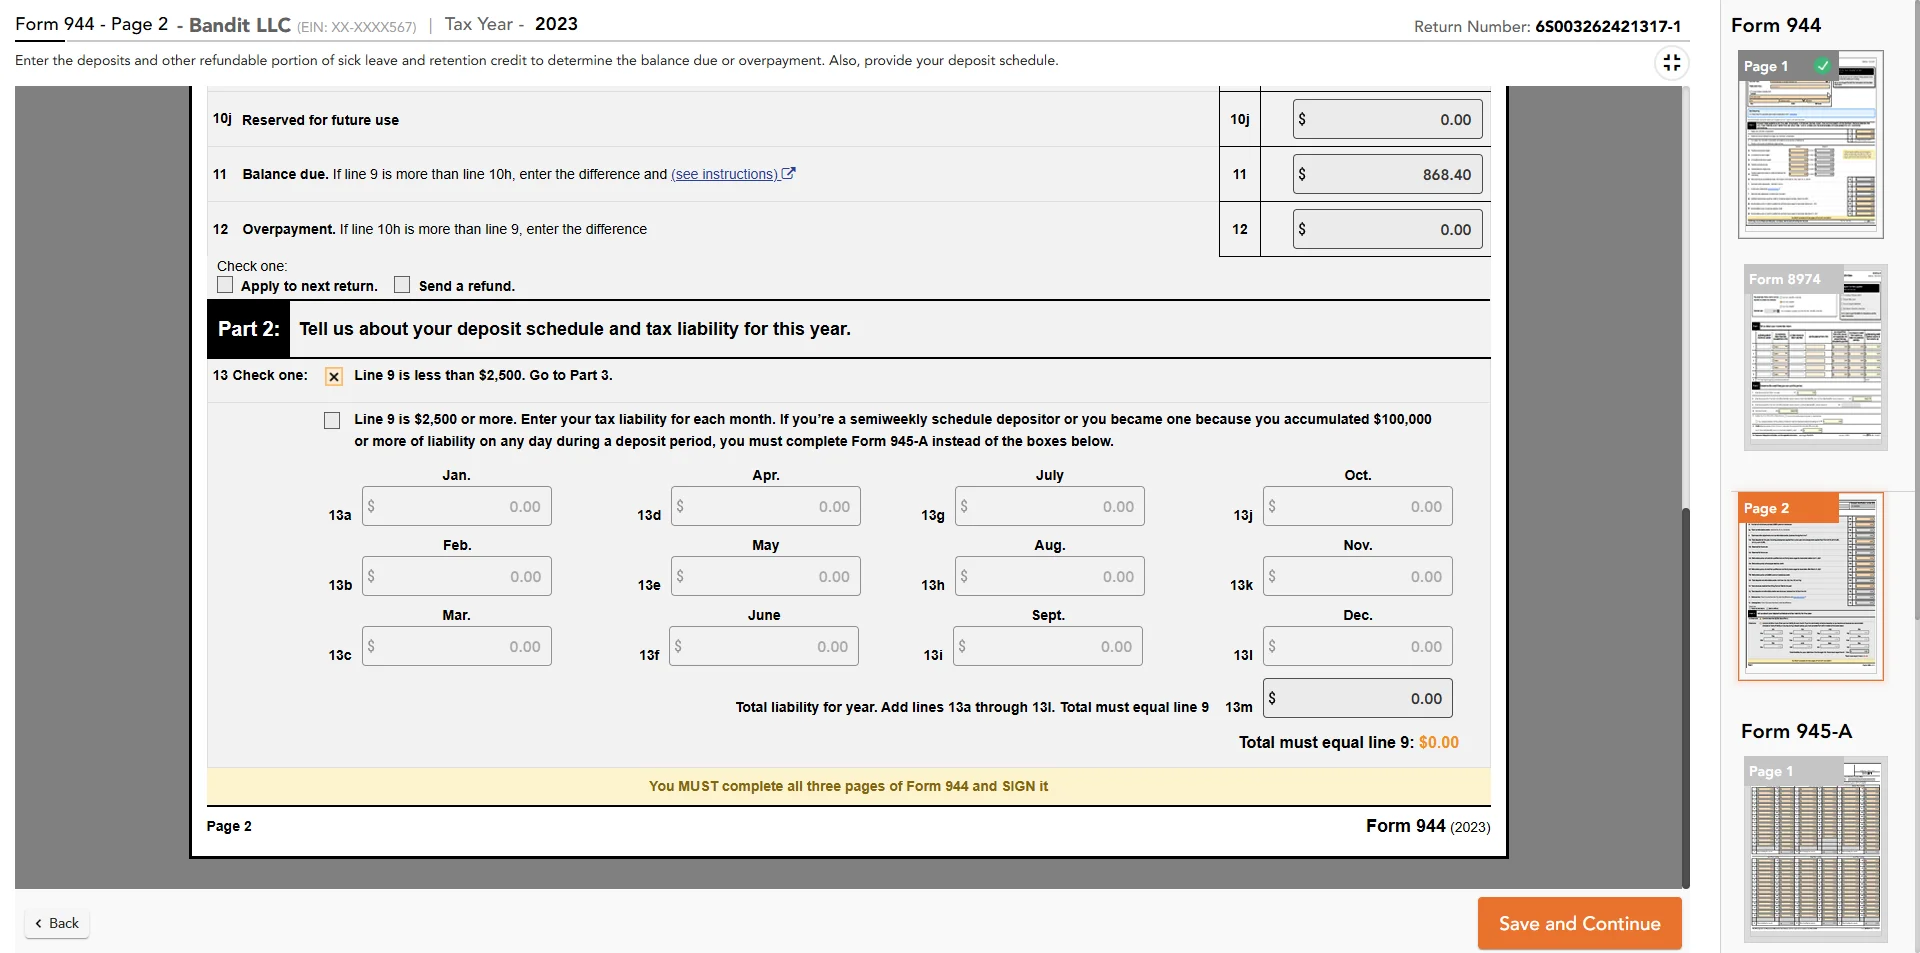Image resolution: width=1920 pixels, height=953 pixels.
Task: Toggle Line 9 is less than $2,500 checkbox
Action: coord(334,376)
